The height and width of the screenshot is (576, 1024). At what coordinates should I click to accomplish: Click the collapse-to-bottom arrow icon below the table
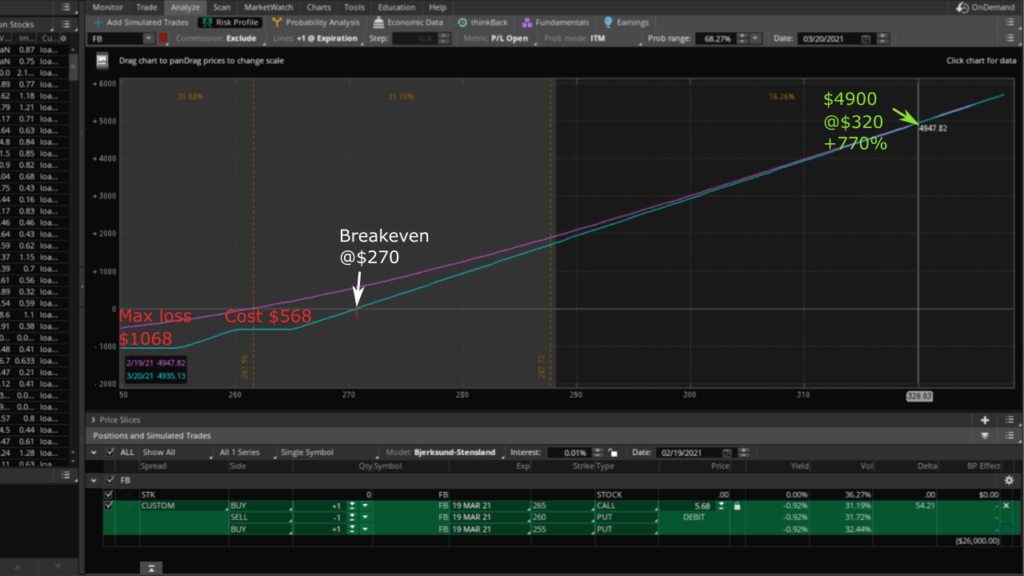coord(151,568)
